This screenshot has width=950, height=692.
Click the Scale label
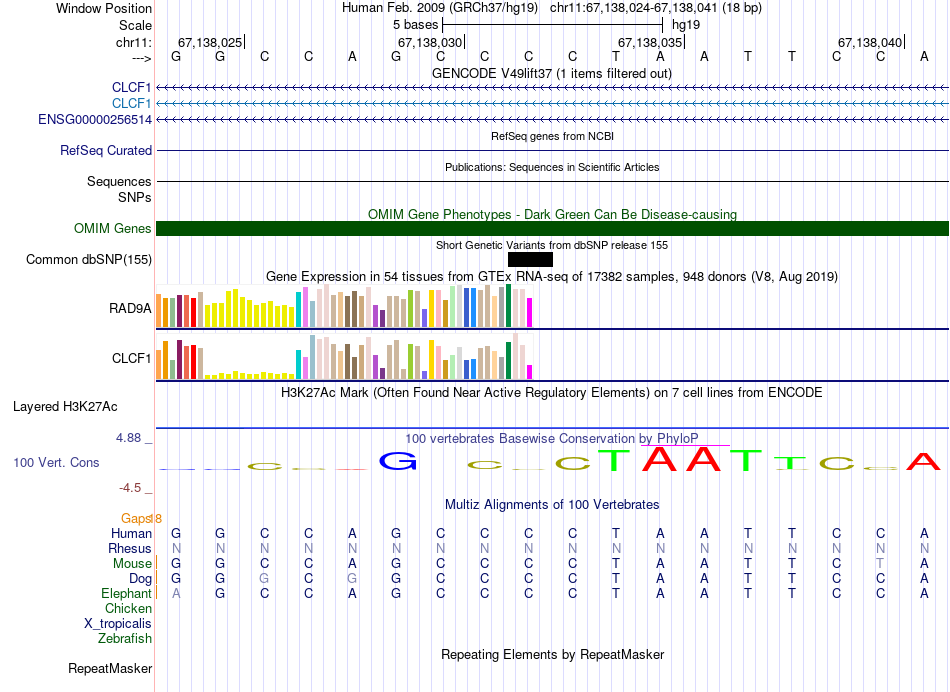(x=136, y=25)
